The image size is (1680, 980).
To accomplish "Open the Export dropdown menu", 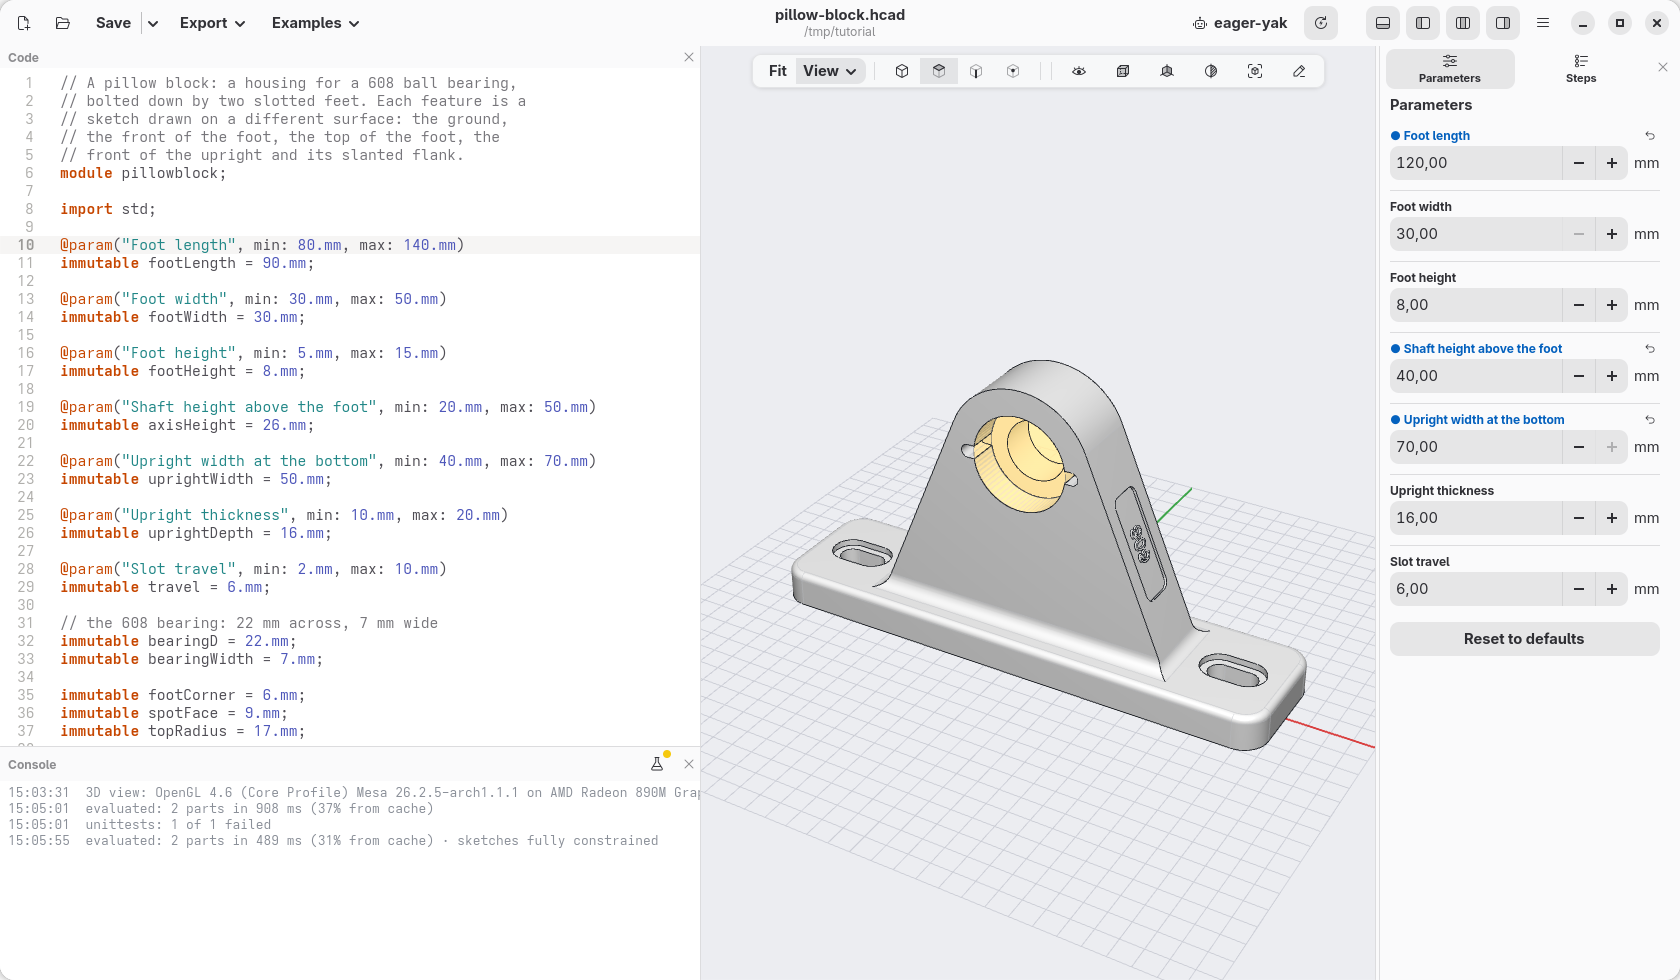I will (212, 23).
